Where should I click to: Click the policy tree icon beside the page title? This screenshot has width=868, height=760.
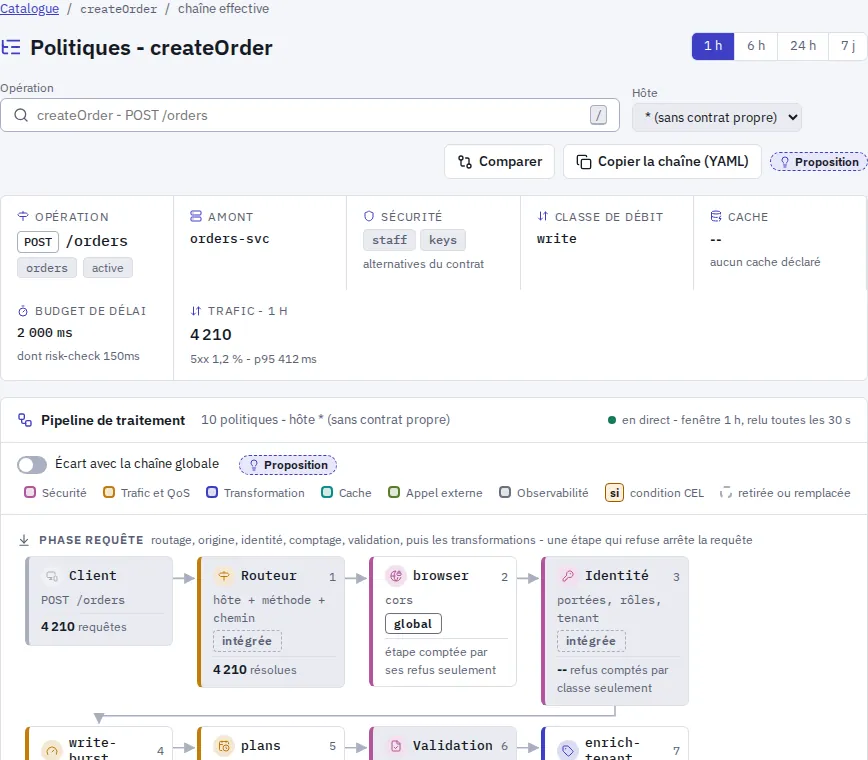[x=11, y=48]
